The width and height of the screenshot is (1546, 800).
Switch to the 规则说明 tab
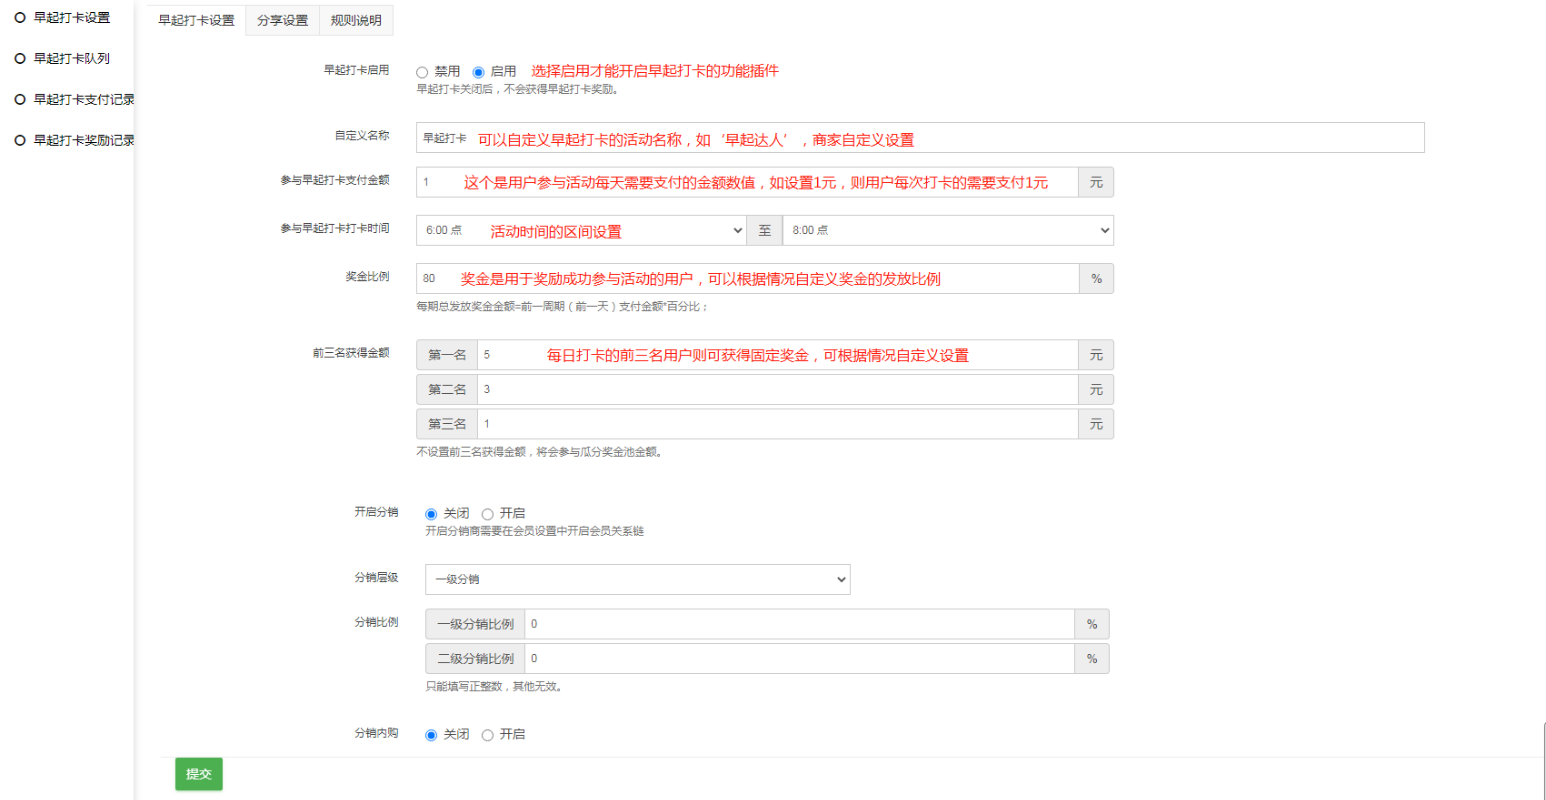point(356,20)
